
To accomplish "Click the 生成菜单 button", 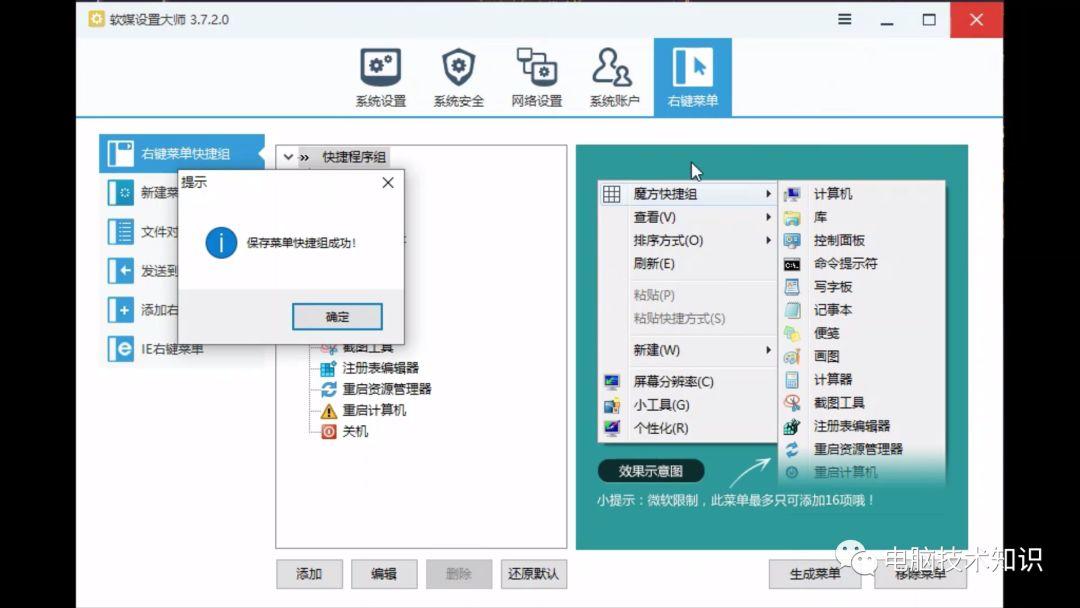I will (x=815, y=574).
